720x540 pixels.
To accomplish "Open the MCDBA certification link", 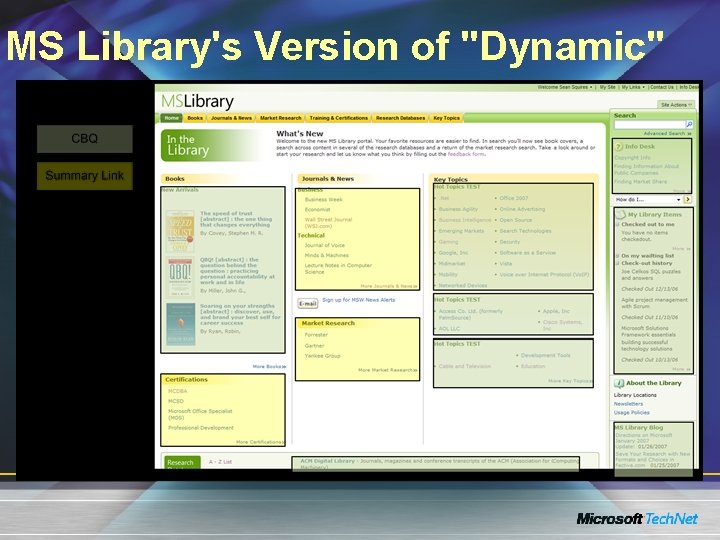I will (x=177, y=391).
